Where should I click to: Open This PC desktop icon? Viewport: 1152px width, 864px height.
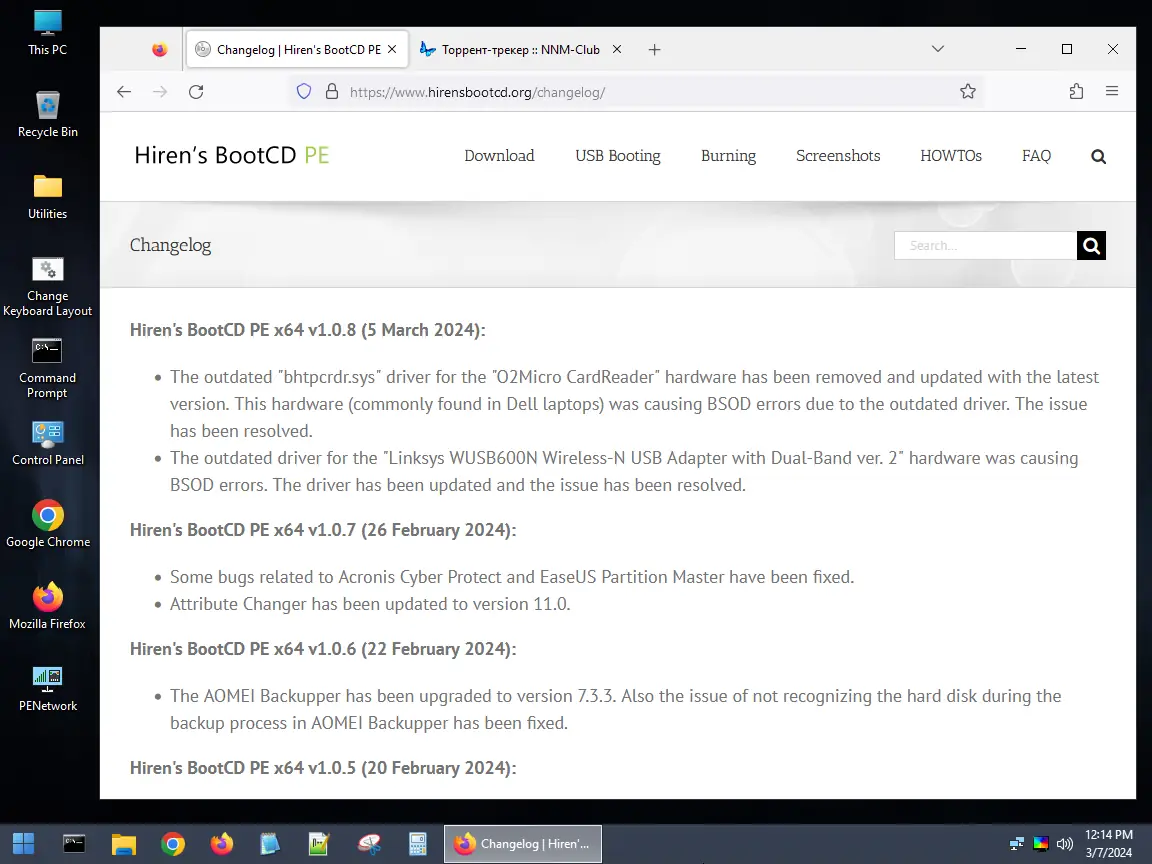pyautogui.click(x=48, y=33)
